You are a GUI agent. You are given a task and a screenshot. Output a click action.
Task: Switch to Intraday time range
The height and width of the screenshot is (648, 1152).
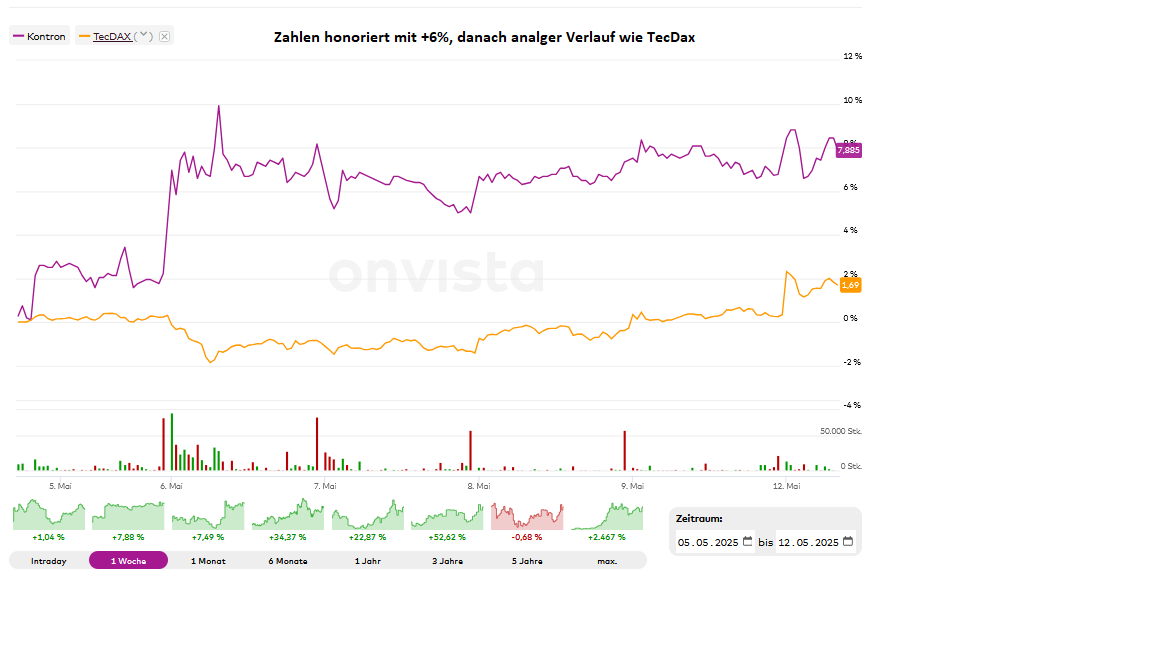tap(48, 561)
